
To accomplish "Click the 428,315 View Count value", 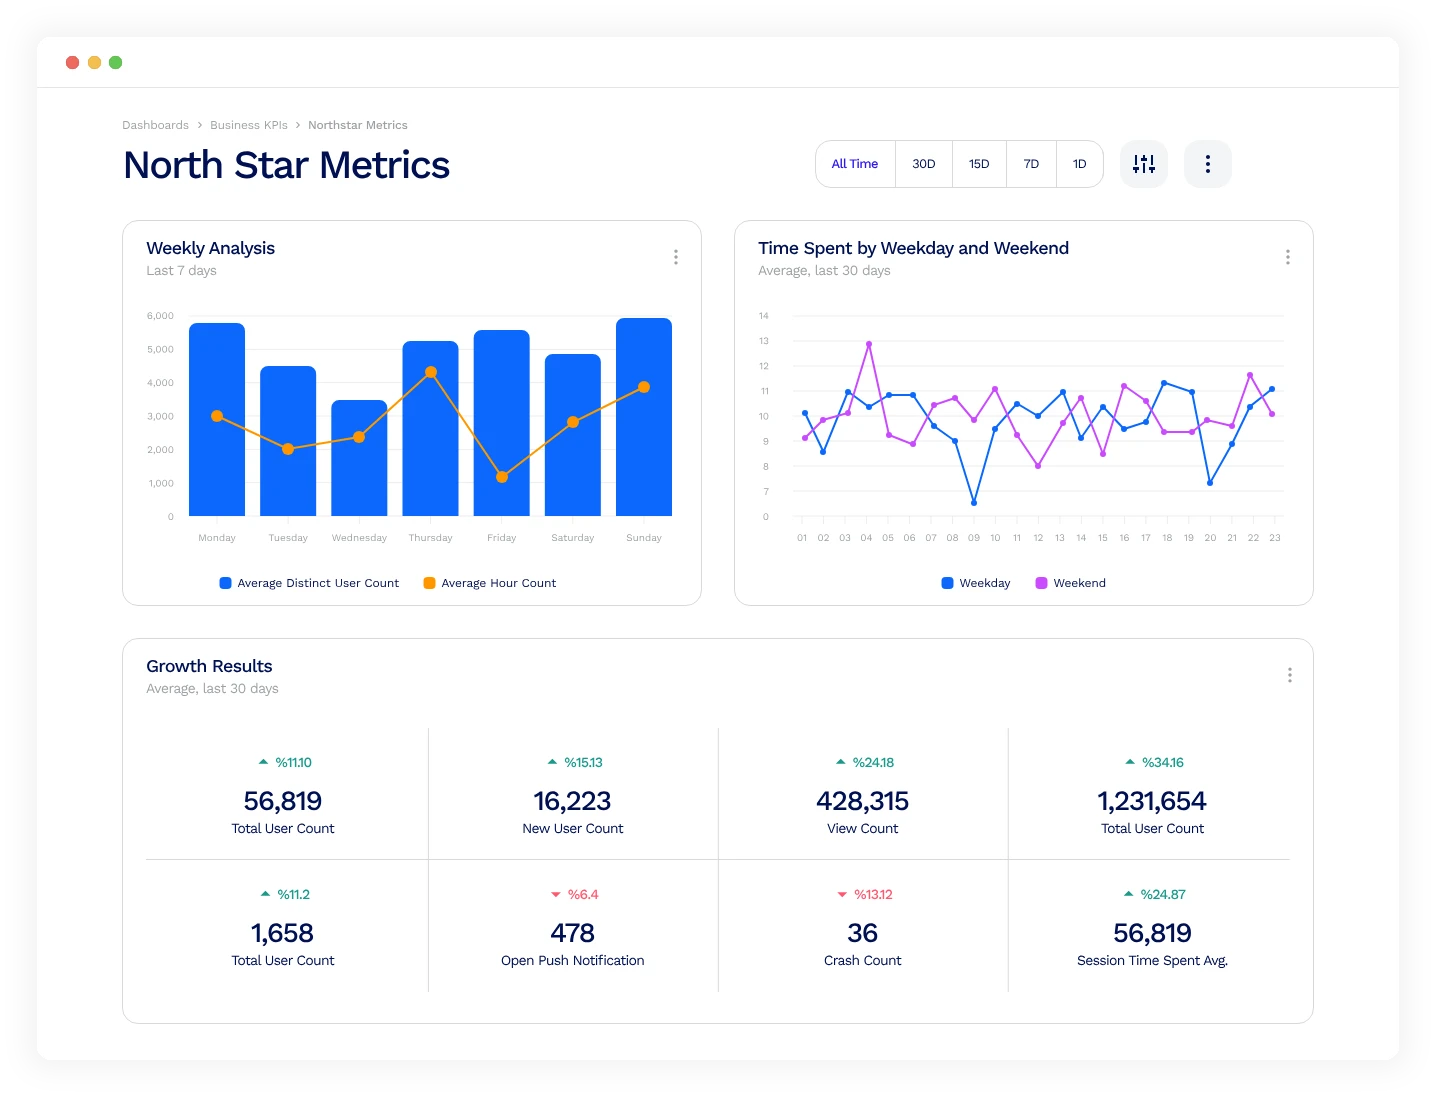I will pyautogui.click(x=862, y=801).
